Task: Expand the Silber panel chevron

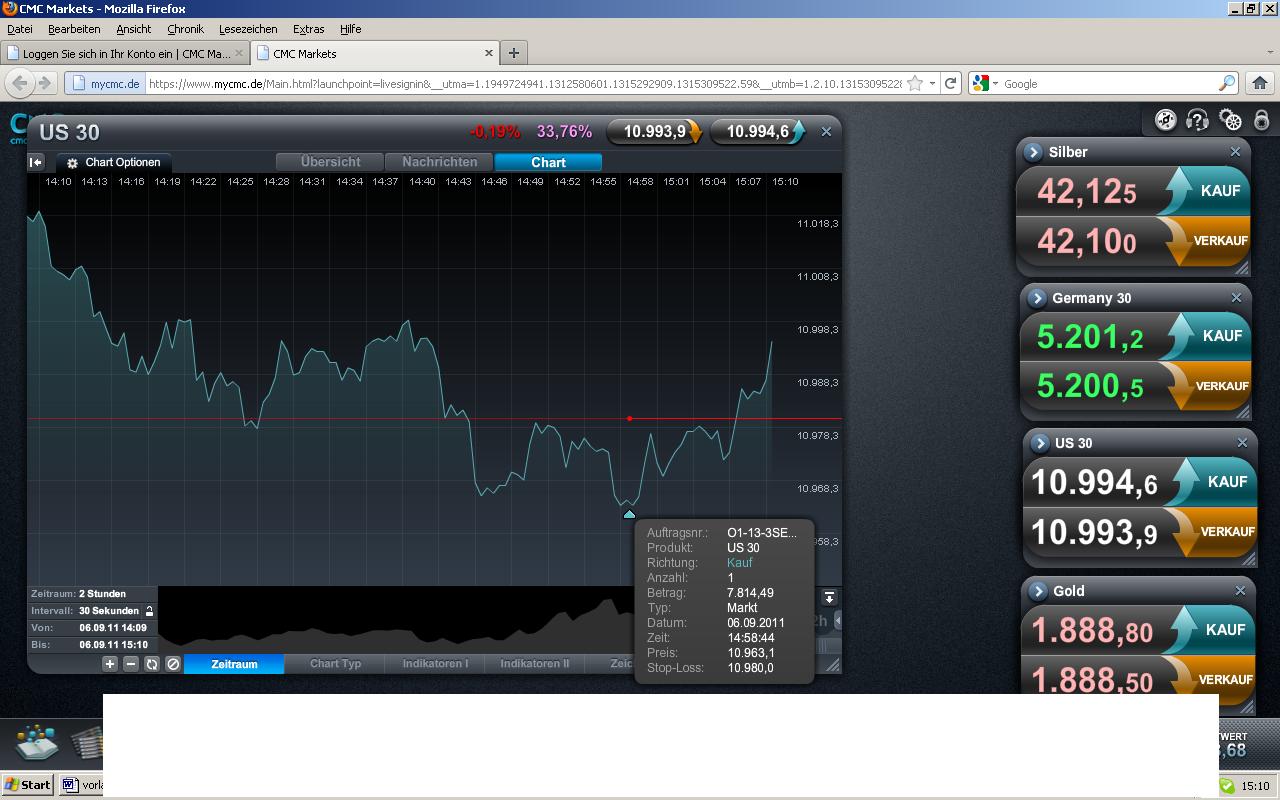Action: tap(1034, 152)
